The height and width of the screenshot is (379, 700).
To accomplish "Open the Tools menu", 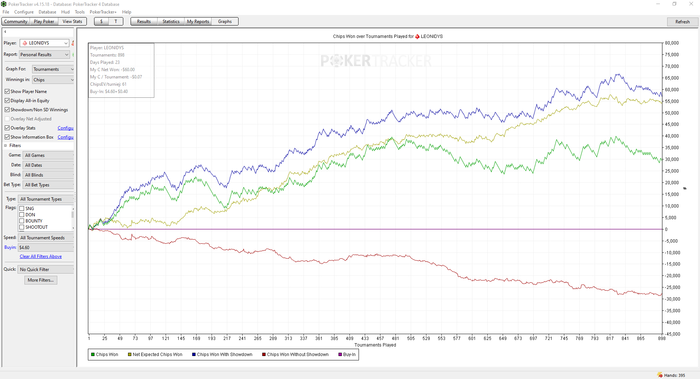I will pyautogui.click(x=79, y=12).
